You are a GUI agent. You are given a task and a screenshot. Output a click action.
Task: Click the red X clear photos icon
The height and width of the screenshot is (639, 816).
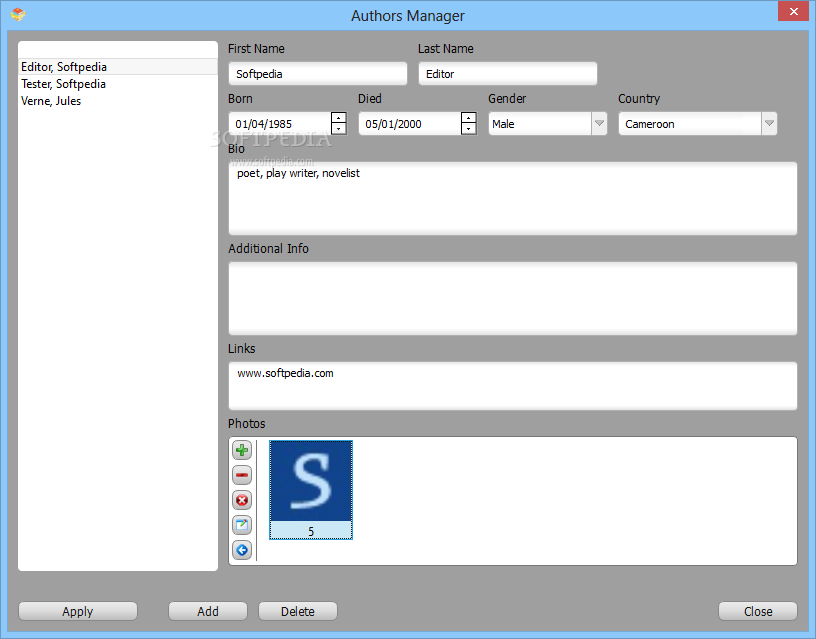242,500
